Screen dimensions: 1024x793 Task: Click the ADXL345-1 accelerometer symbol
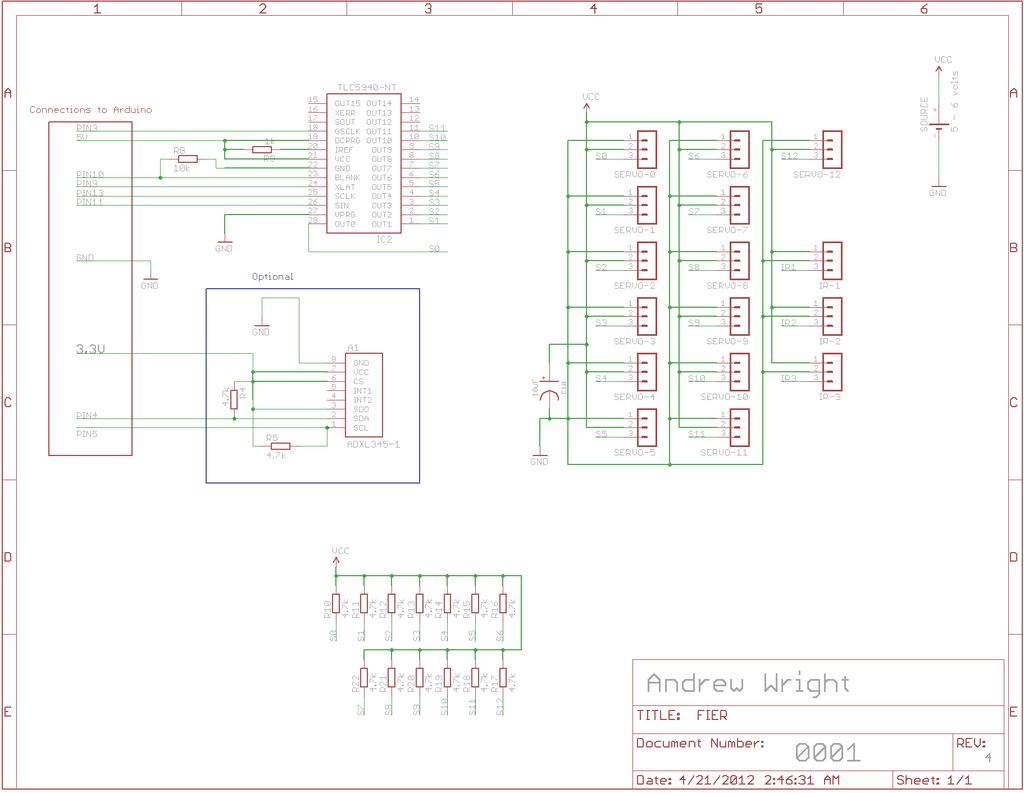click(365, 392)
